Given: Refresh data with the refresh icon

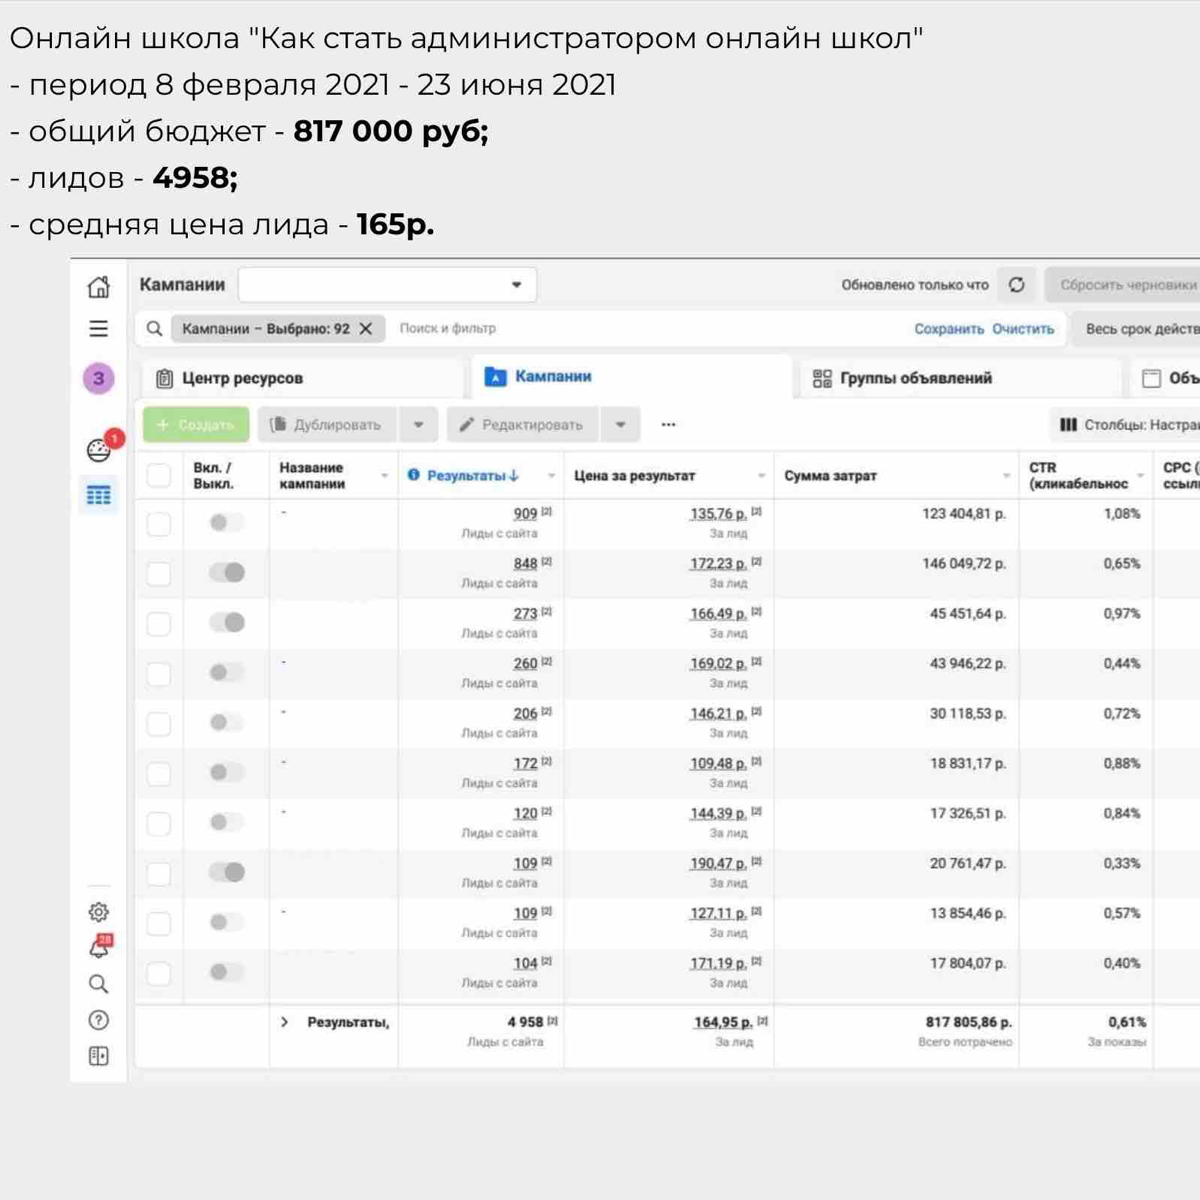Looking at the screenshot, I should coord(1017,284).
